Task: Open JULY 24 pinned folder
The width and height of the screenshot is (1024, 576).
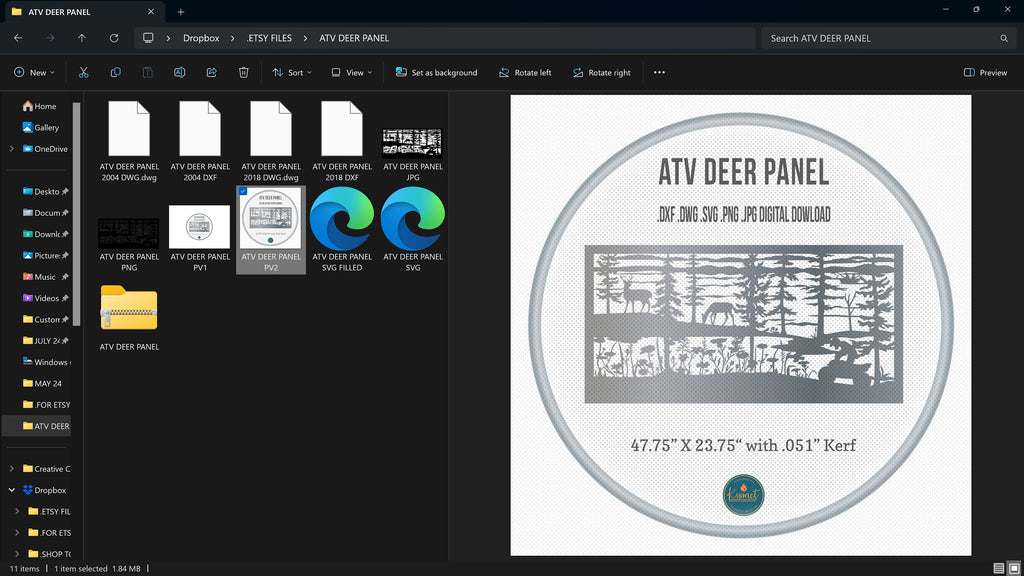Action: coord(40,341)
